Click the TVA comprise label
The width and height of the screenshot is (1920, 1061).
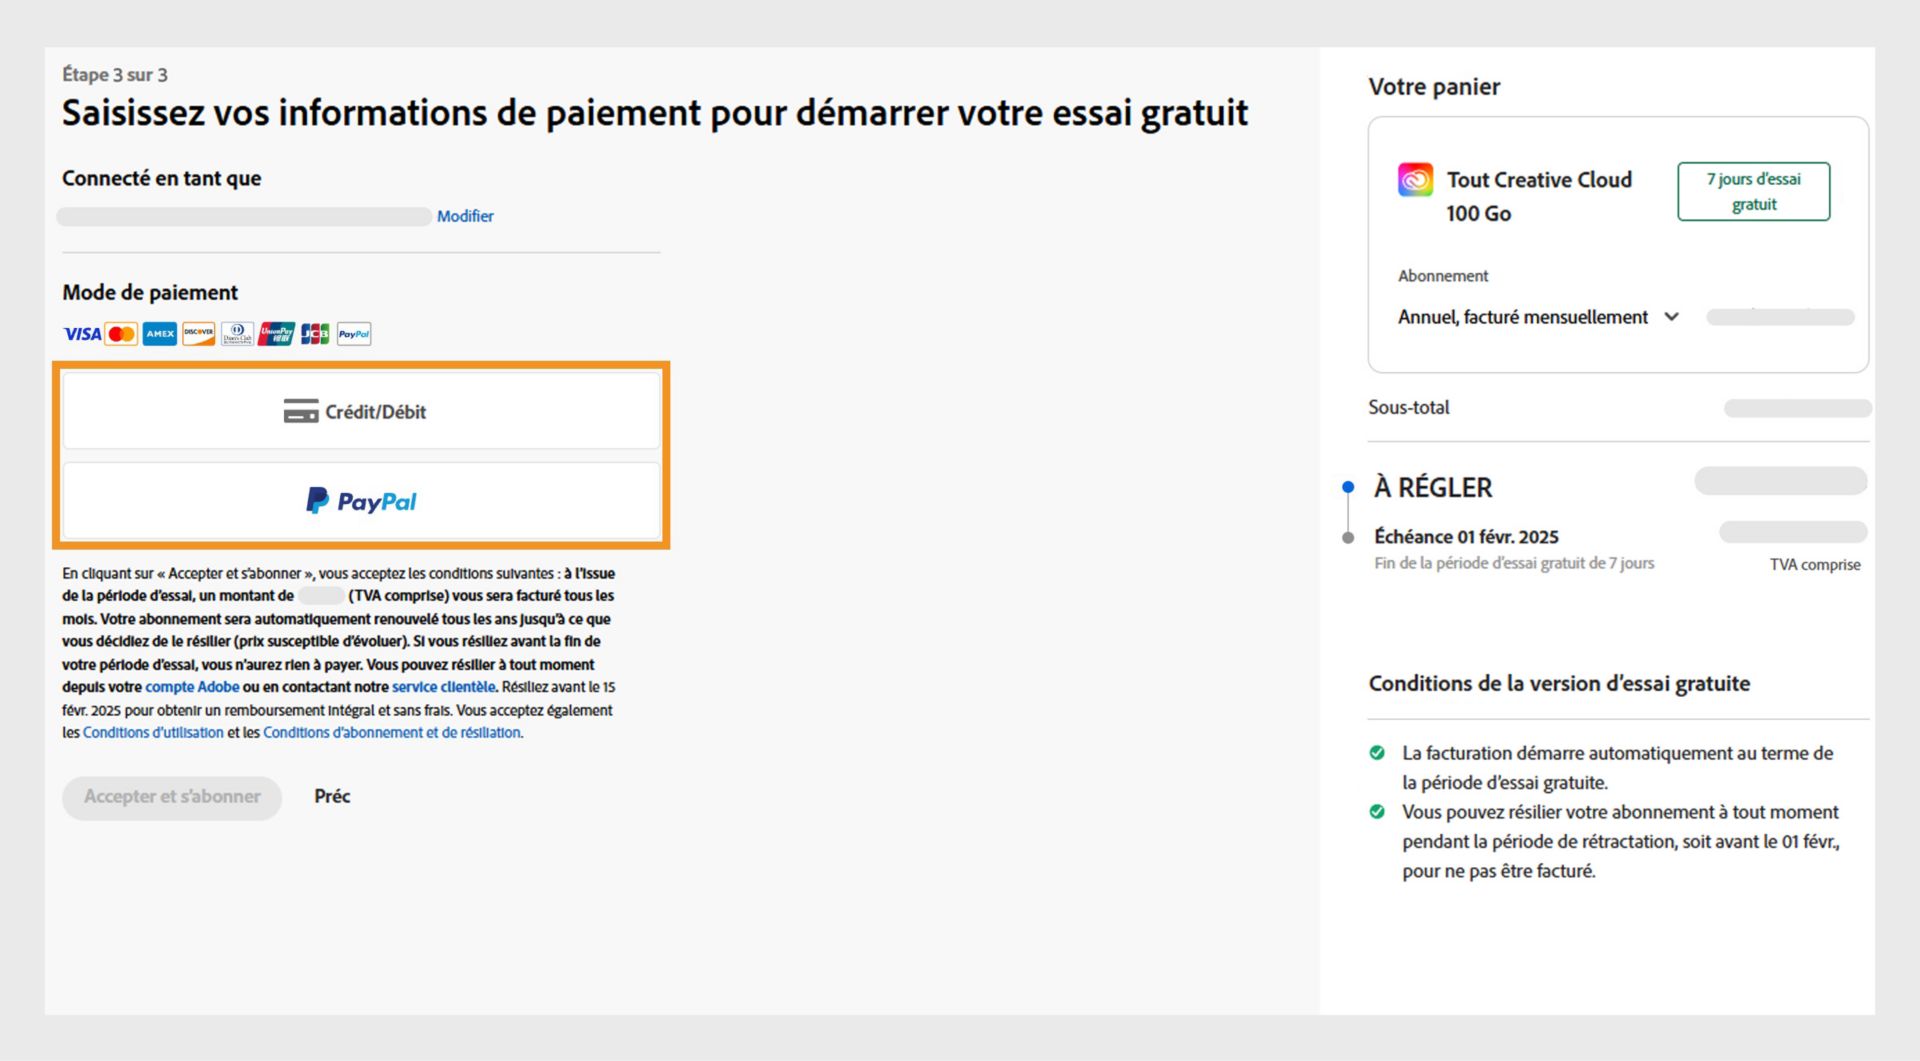pyautogui.click(x=1815, y=565)
